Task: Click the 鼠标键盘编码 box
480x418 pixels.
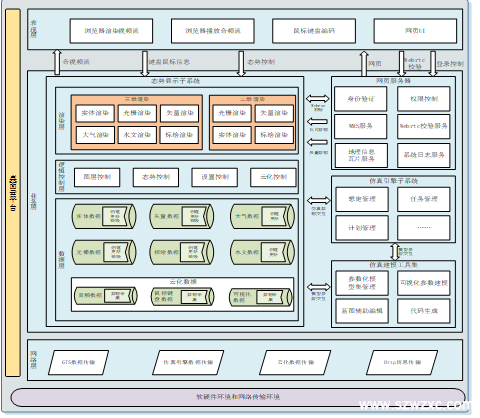Action: [x=314, y=31]
